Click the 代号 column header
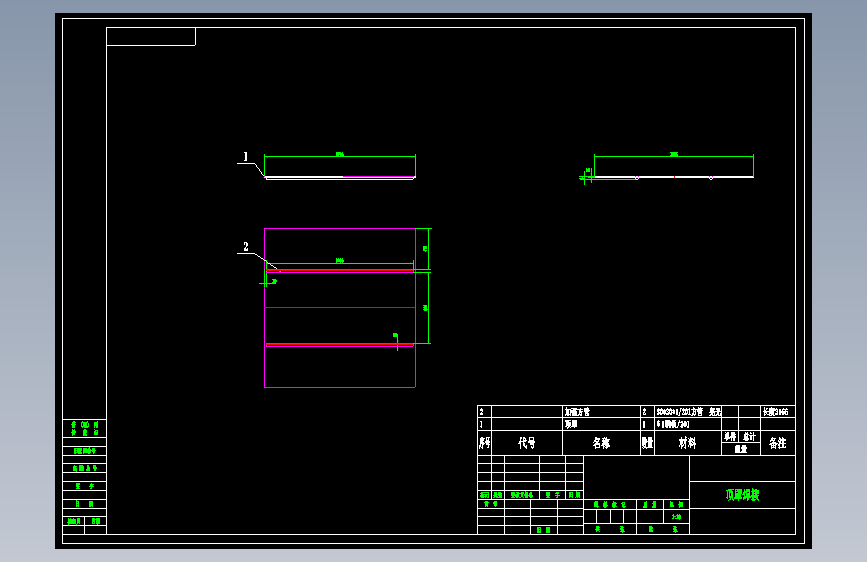The width and height of the screenshot is (867, 562). (x=526, y=443)
